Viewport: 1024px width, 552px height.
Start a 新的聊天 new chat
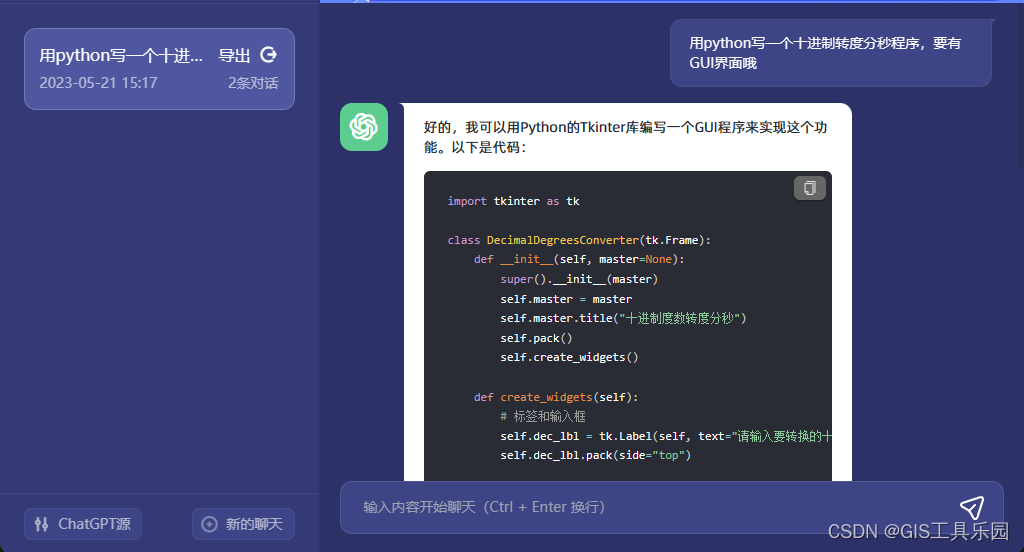point(243,524)
